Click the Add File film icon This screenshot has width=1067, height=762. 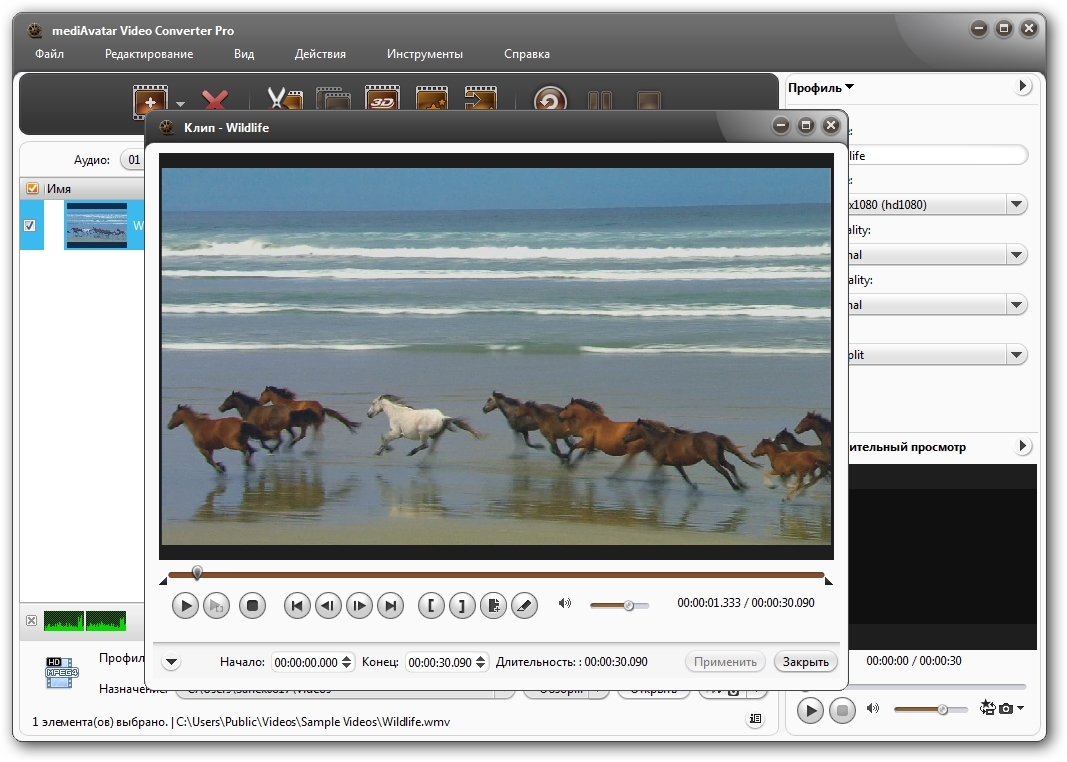click(150, 101)
